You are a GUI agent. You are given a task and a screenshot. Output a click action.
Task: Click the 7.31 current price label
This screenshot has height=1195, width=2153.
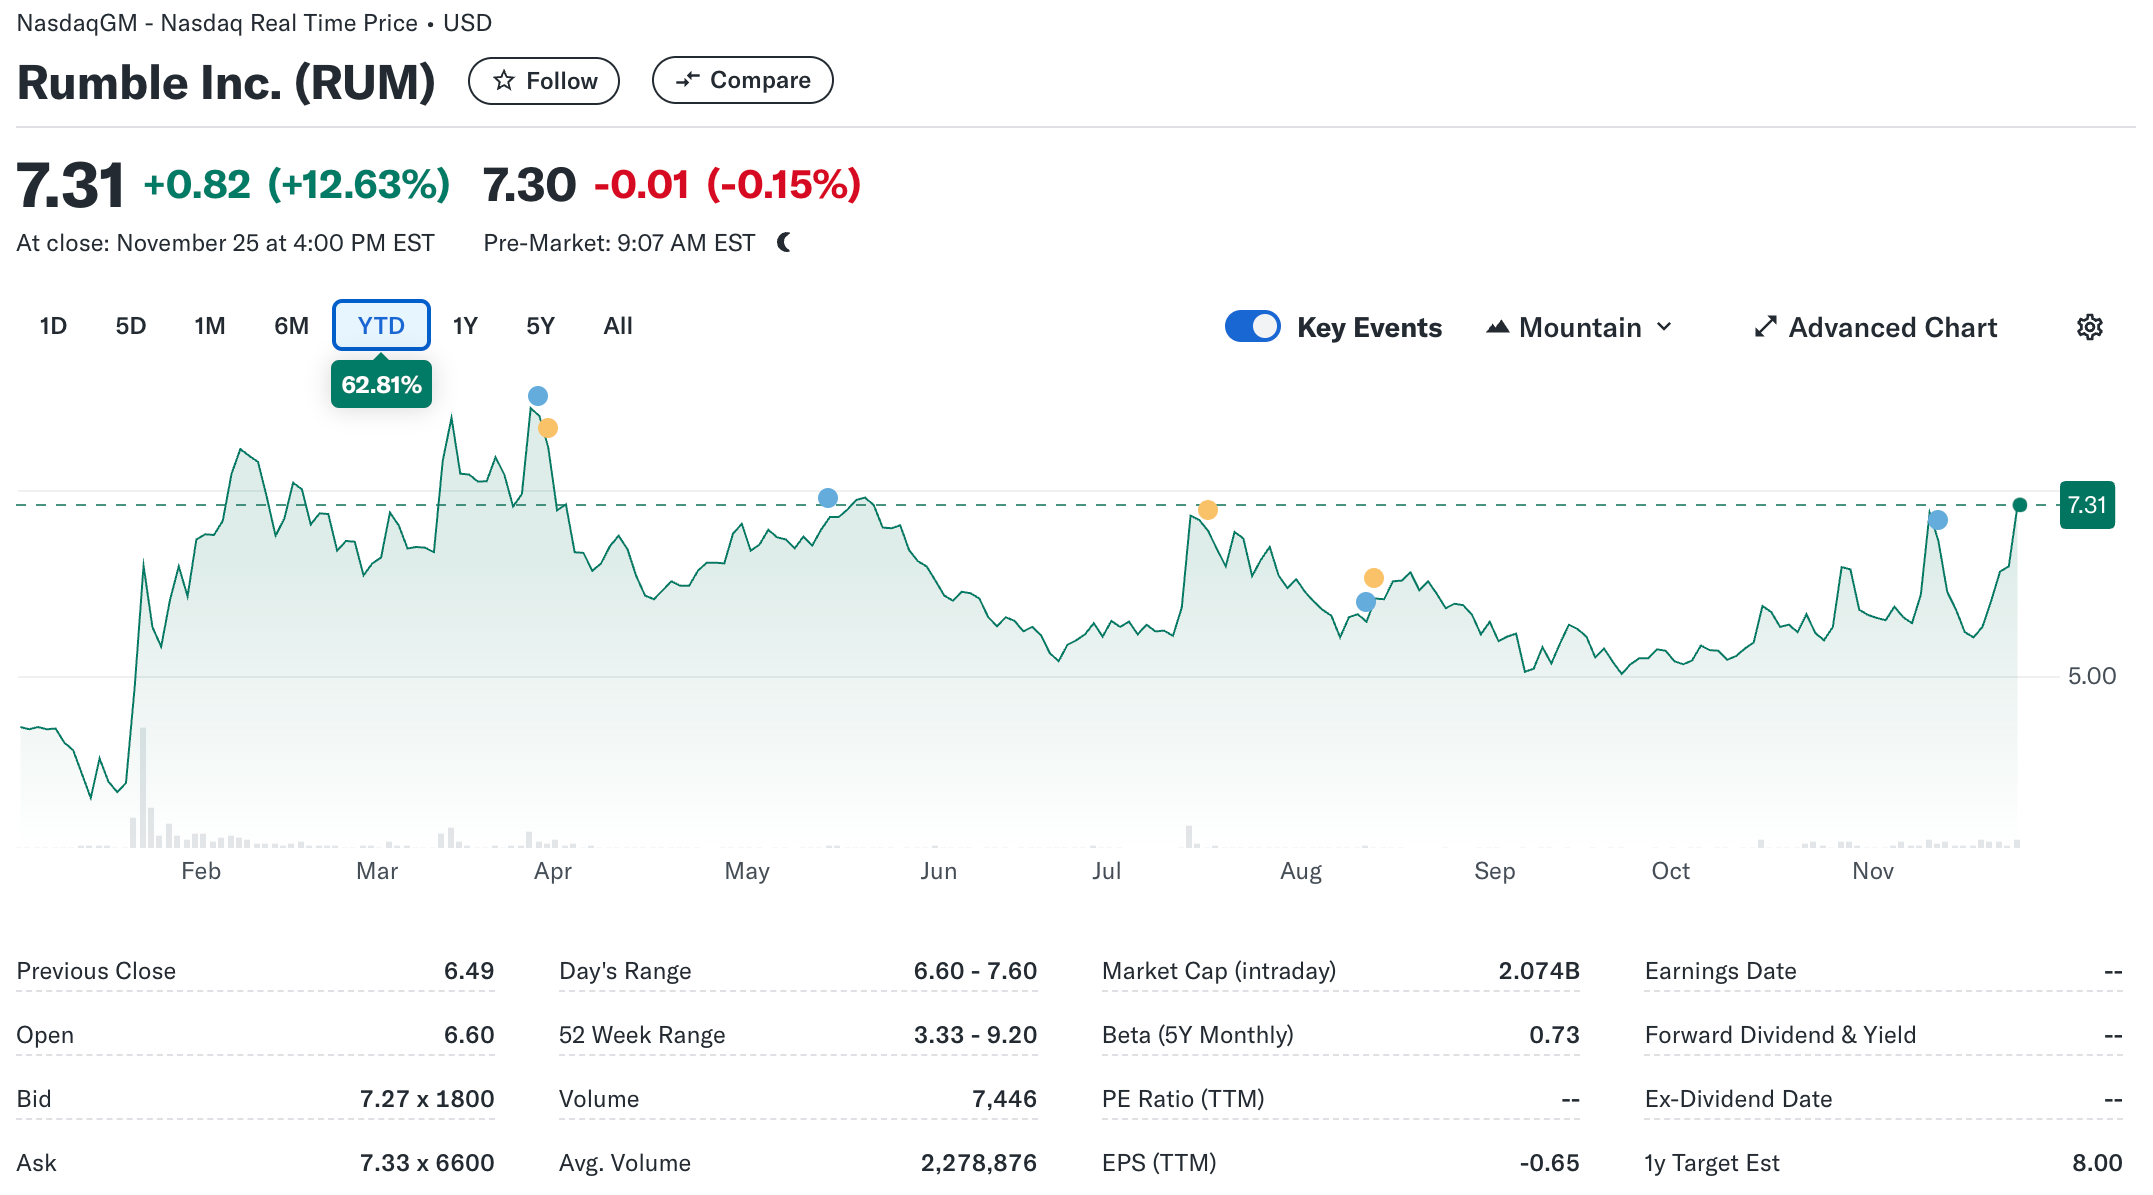click(2087, 505)
